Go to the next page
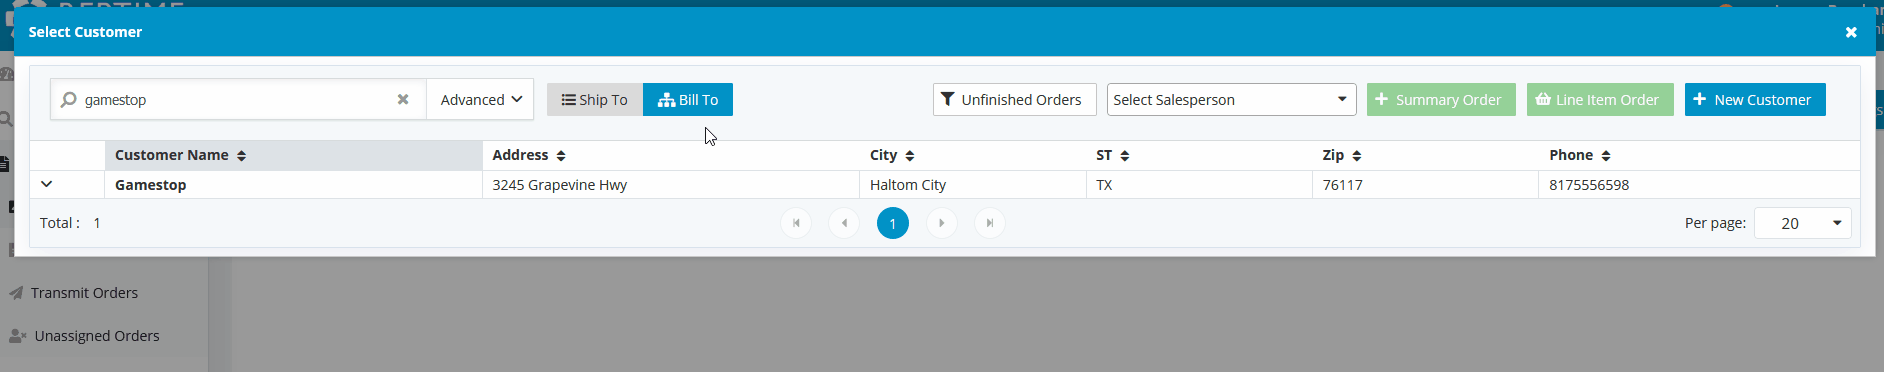The width and height of the screenshot is (1884, 372). click(941, 223)
